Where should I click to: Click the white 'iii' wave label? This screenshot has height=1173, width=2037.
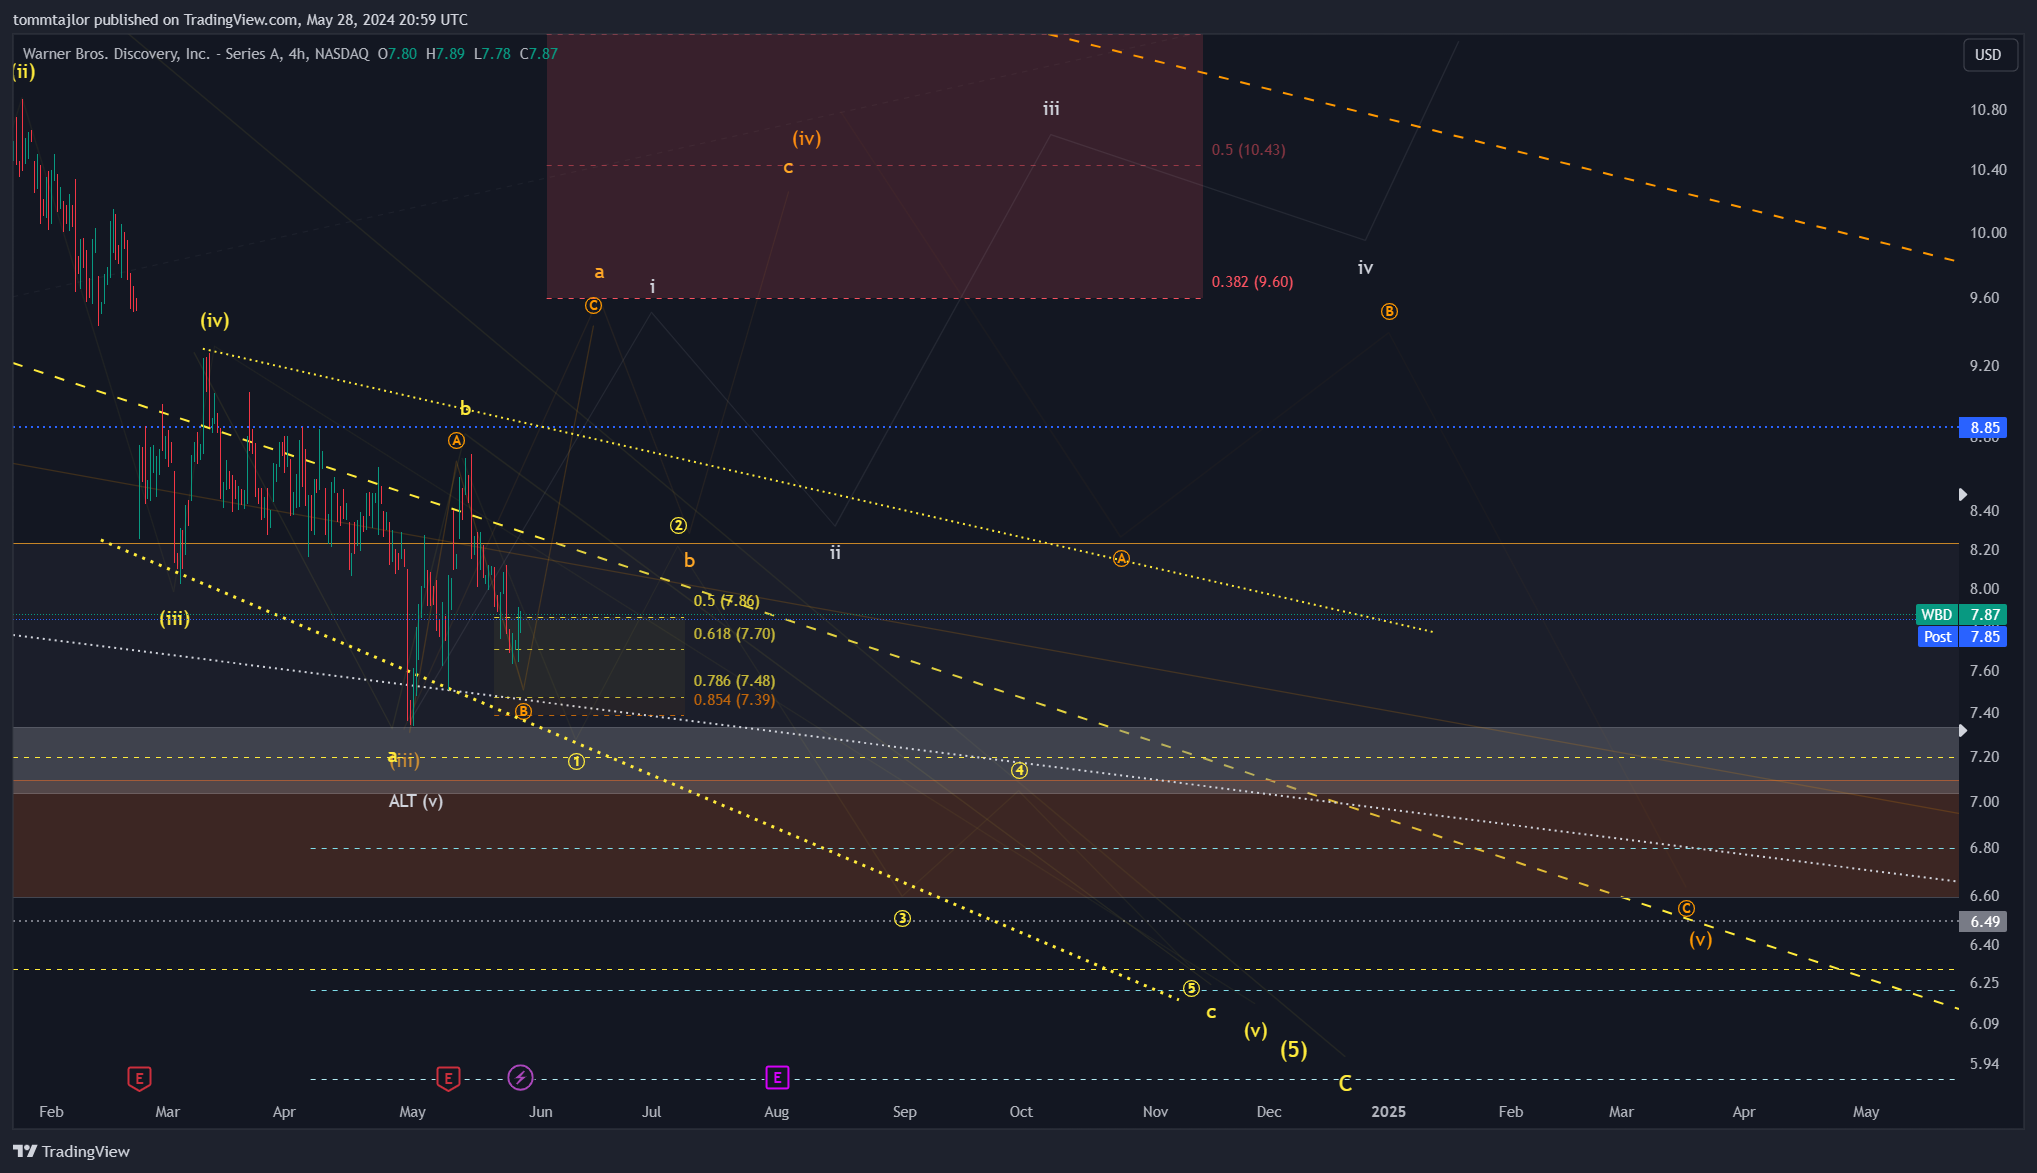[x=1051, y=109]
